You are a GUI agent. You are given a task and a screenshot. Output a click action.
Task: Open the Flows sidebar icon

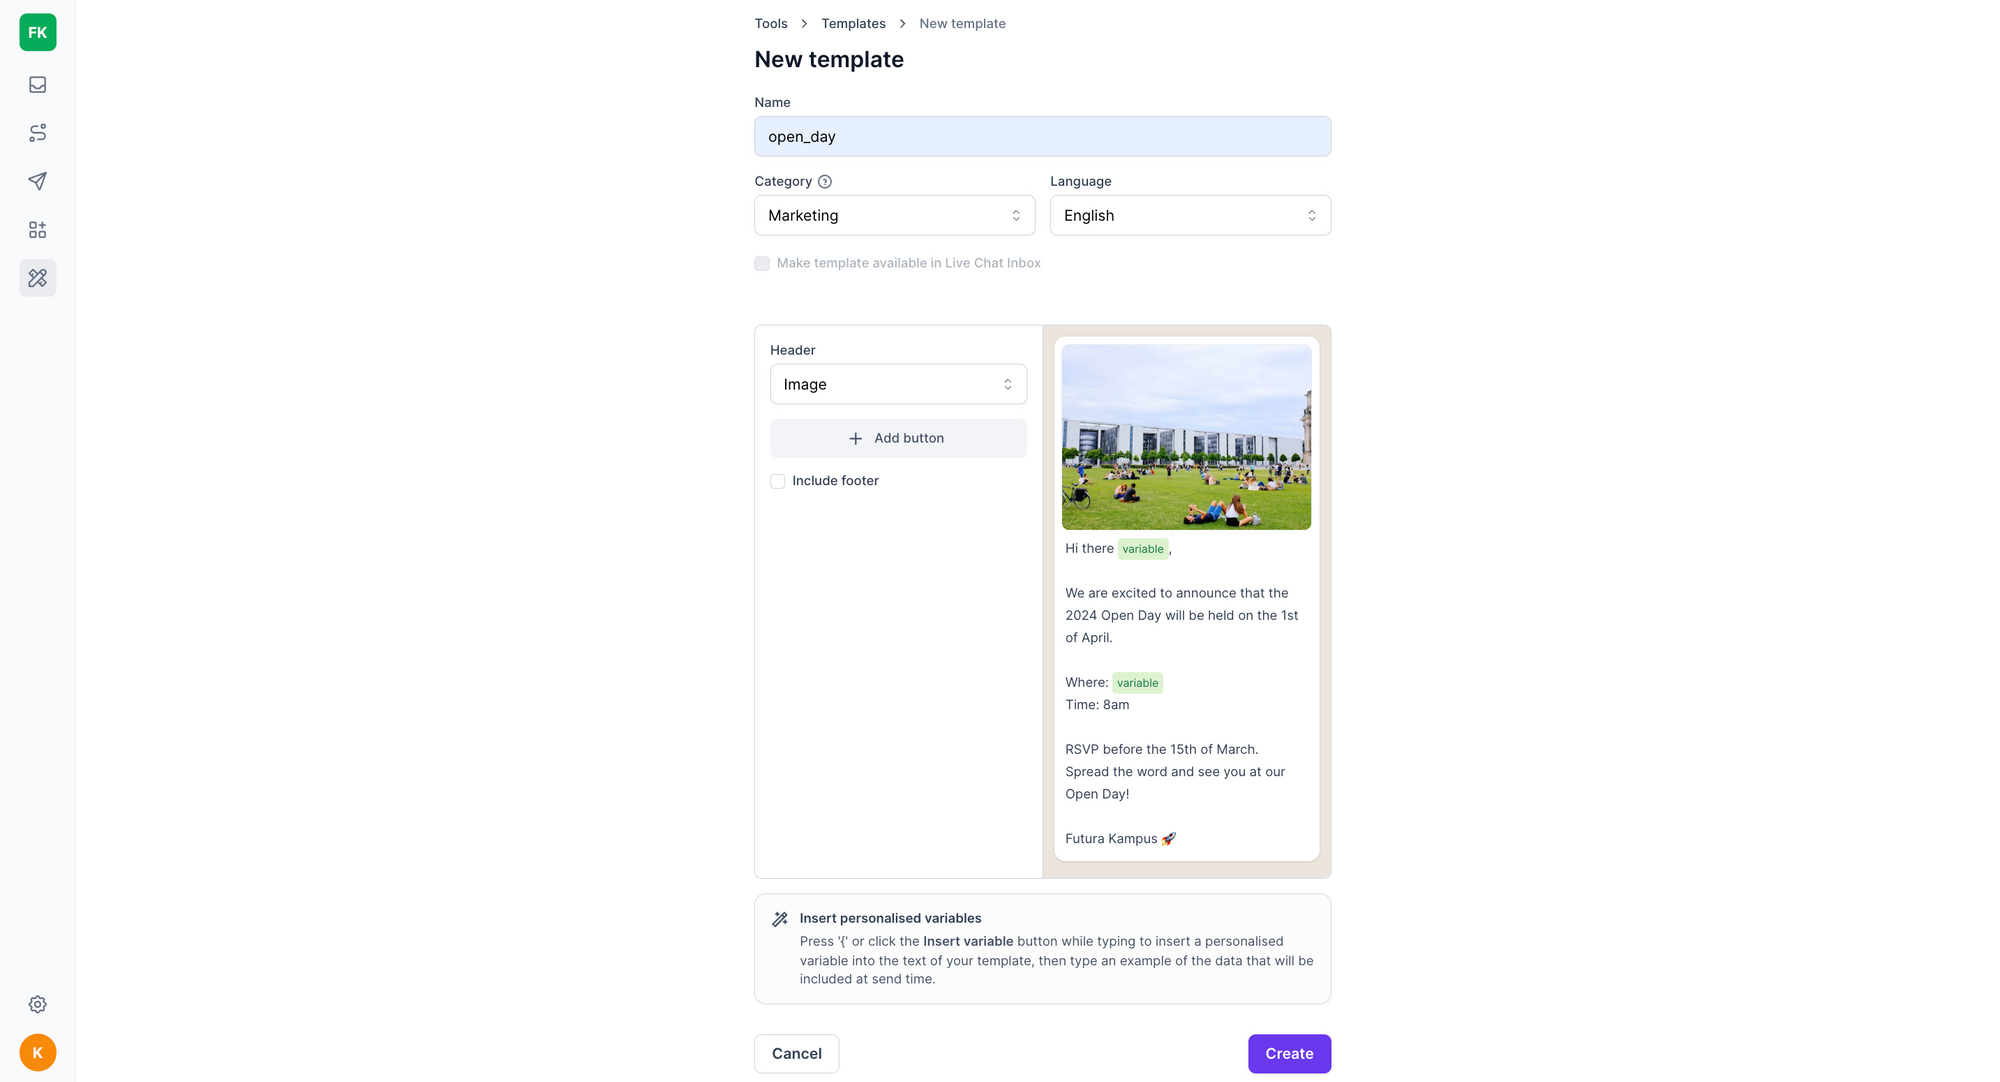pyautogui.click(x=38, y=133)
